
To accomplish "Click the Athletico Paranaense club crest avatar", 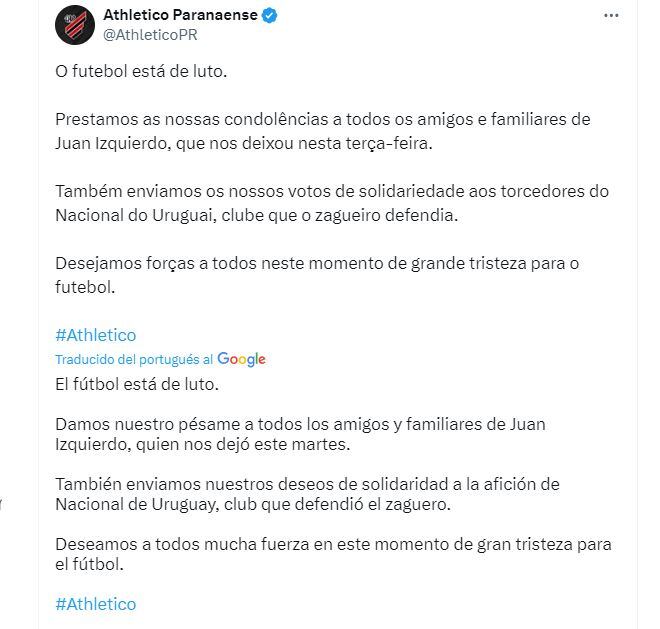I will tap(76, 24).
